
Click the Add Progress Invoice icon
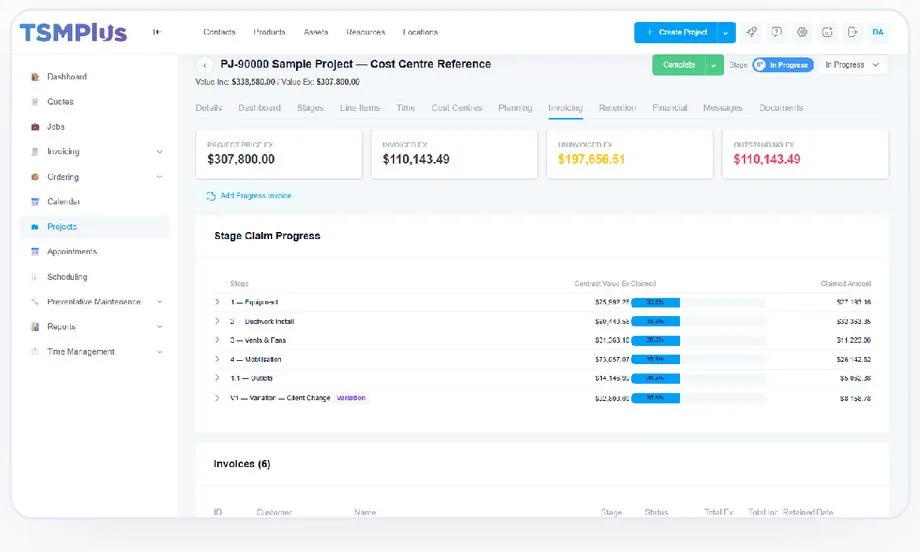[211, 196]
